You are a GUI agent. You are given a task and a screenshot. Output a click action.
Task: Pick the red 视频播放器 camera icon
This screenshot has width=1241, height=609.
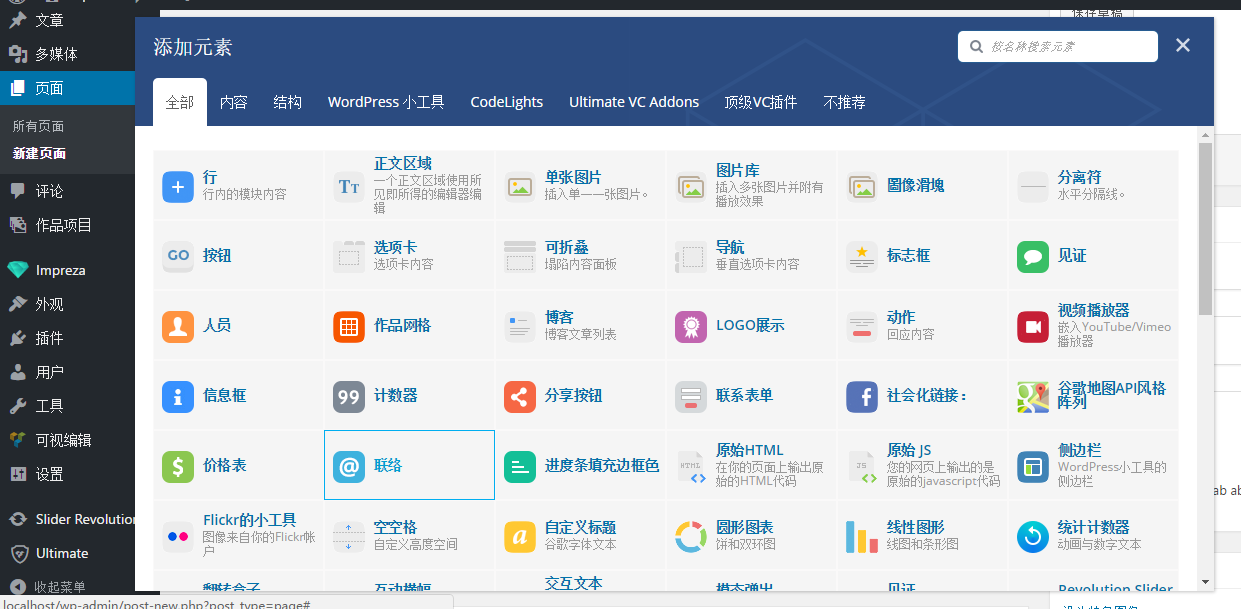pyautogui.click(x=1032, y=326)
